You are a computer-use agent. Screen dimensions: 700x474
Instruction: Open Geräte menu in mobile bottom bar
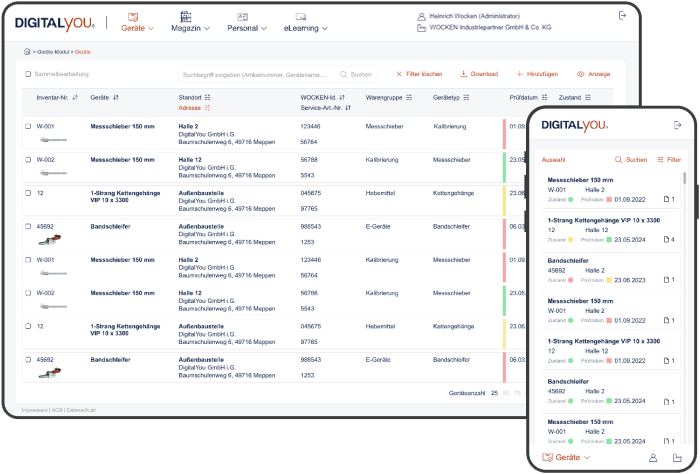[565, 457]
